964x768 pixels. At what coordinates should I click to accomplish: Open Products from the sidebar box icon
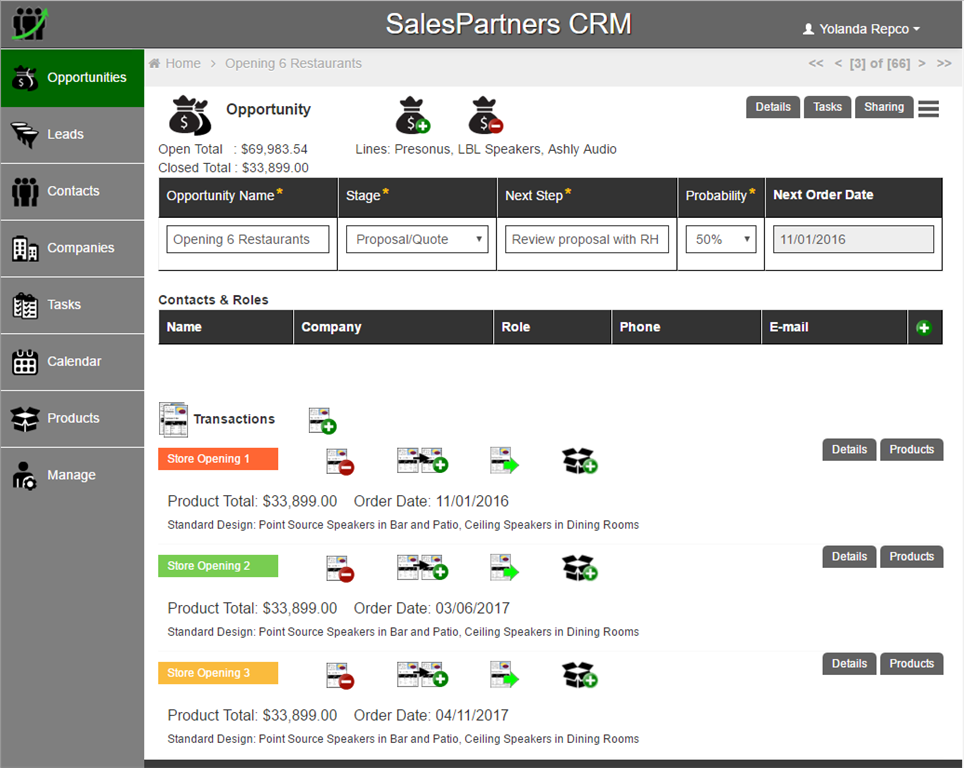pyautogui.click(x=25, y=417)
